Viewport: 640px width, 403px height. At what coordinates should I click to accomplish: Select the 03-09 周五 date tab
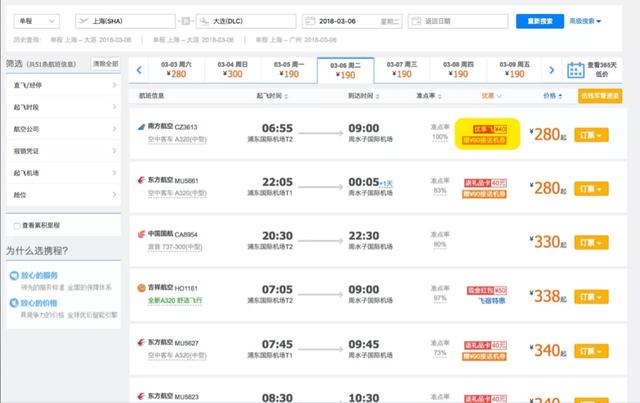coord(514,70)
